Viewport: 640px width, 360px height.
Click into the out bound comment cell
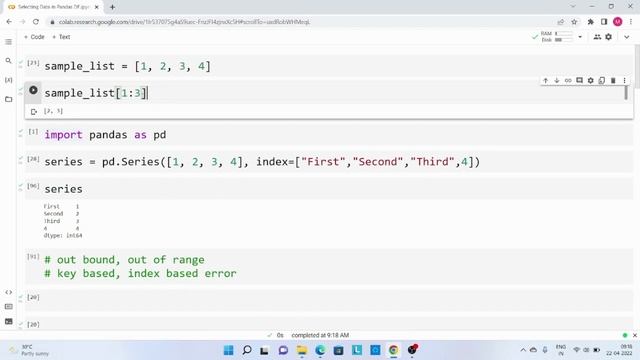click(329, 267)
